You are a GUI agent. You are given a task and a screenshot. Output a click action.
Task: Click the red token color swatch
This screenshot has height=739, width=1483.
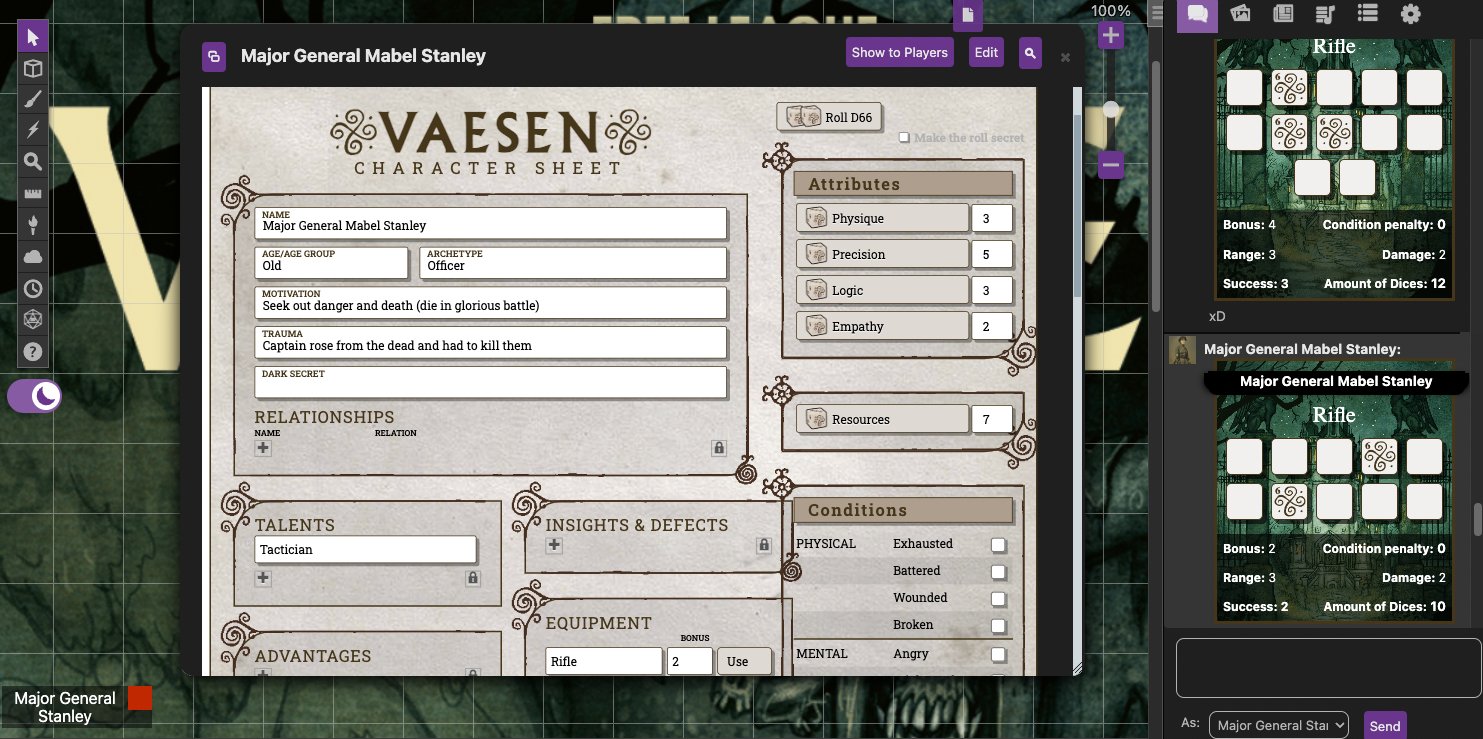[140, 698]
